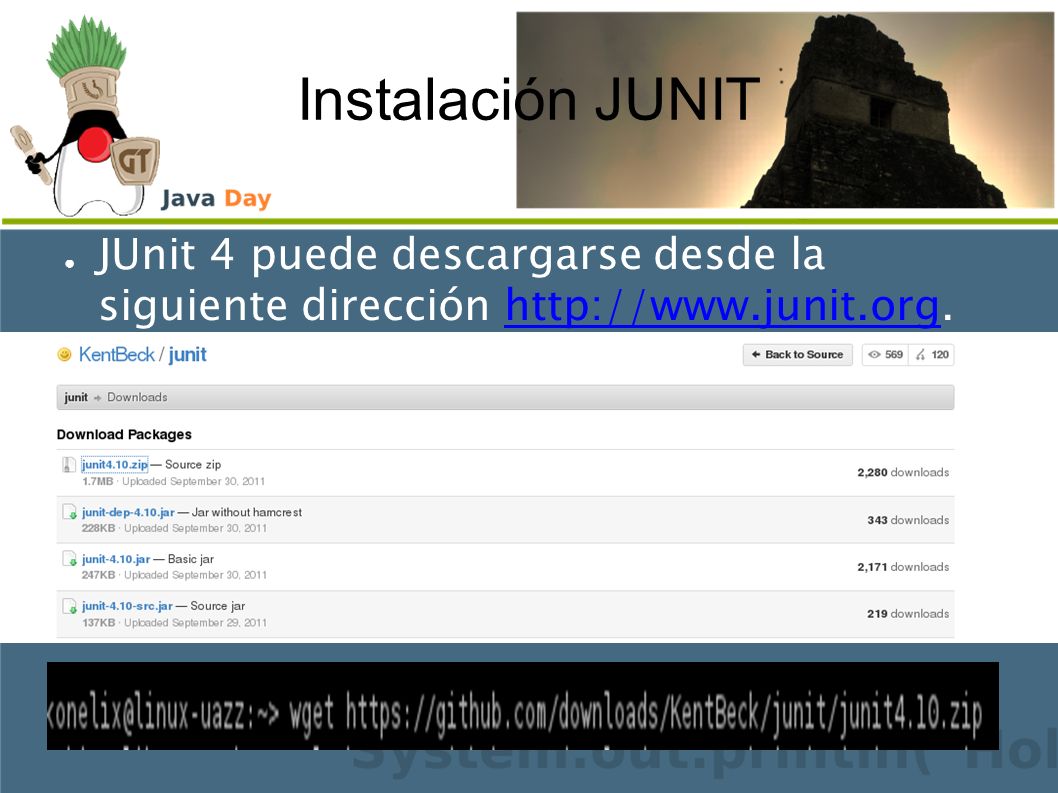Open the junit repository name link
The height and width of the screenshot is (793, 1058).
[x=188, y=354]
